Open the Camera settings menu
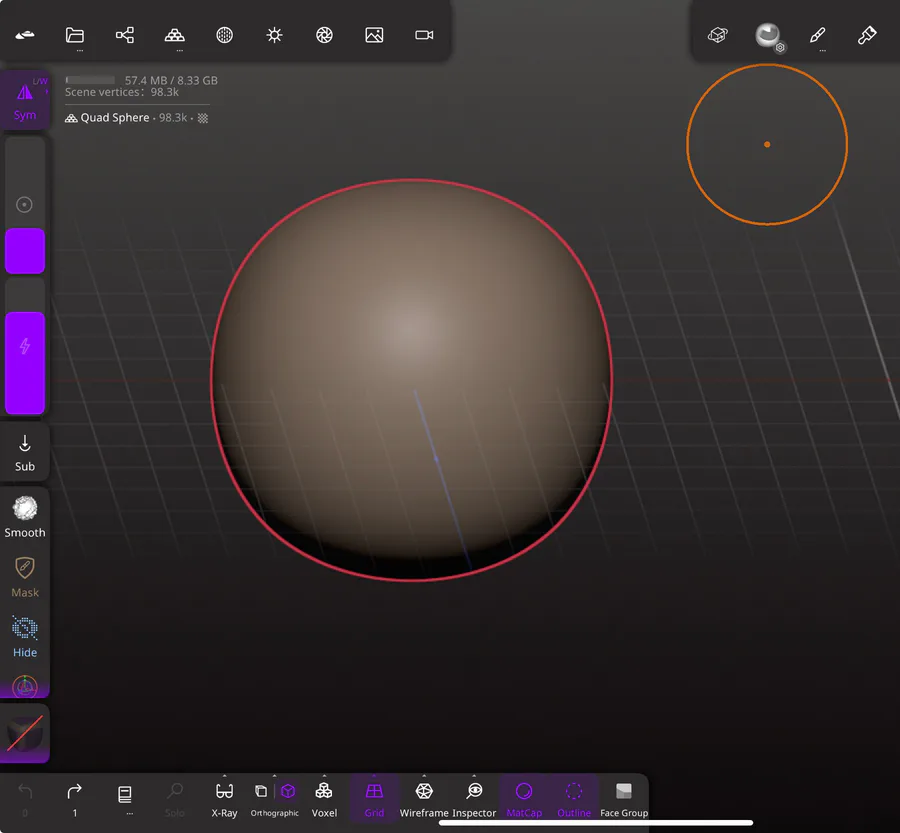This screenshot has height=833, width=900. point(424,35)
